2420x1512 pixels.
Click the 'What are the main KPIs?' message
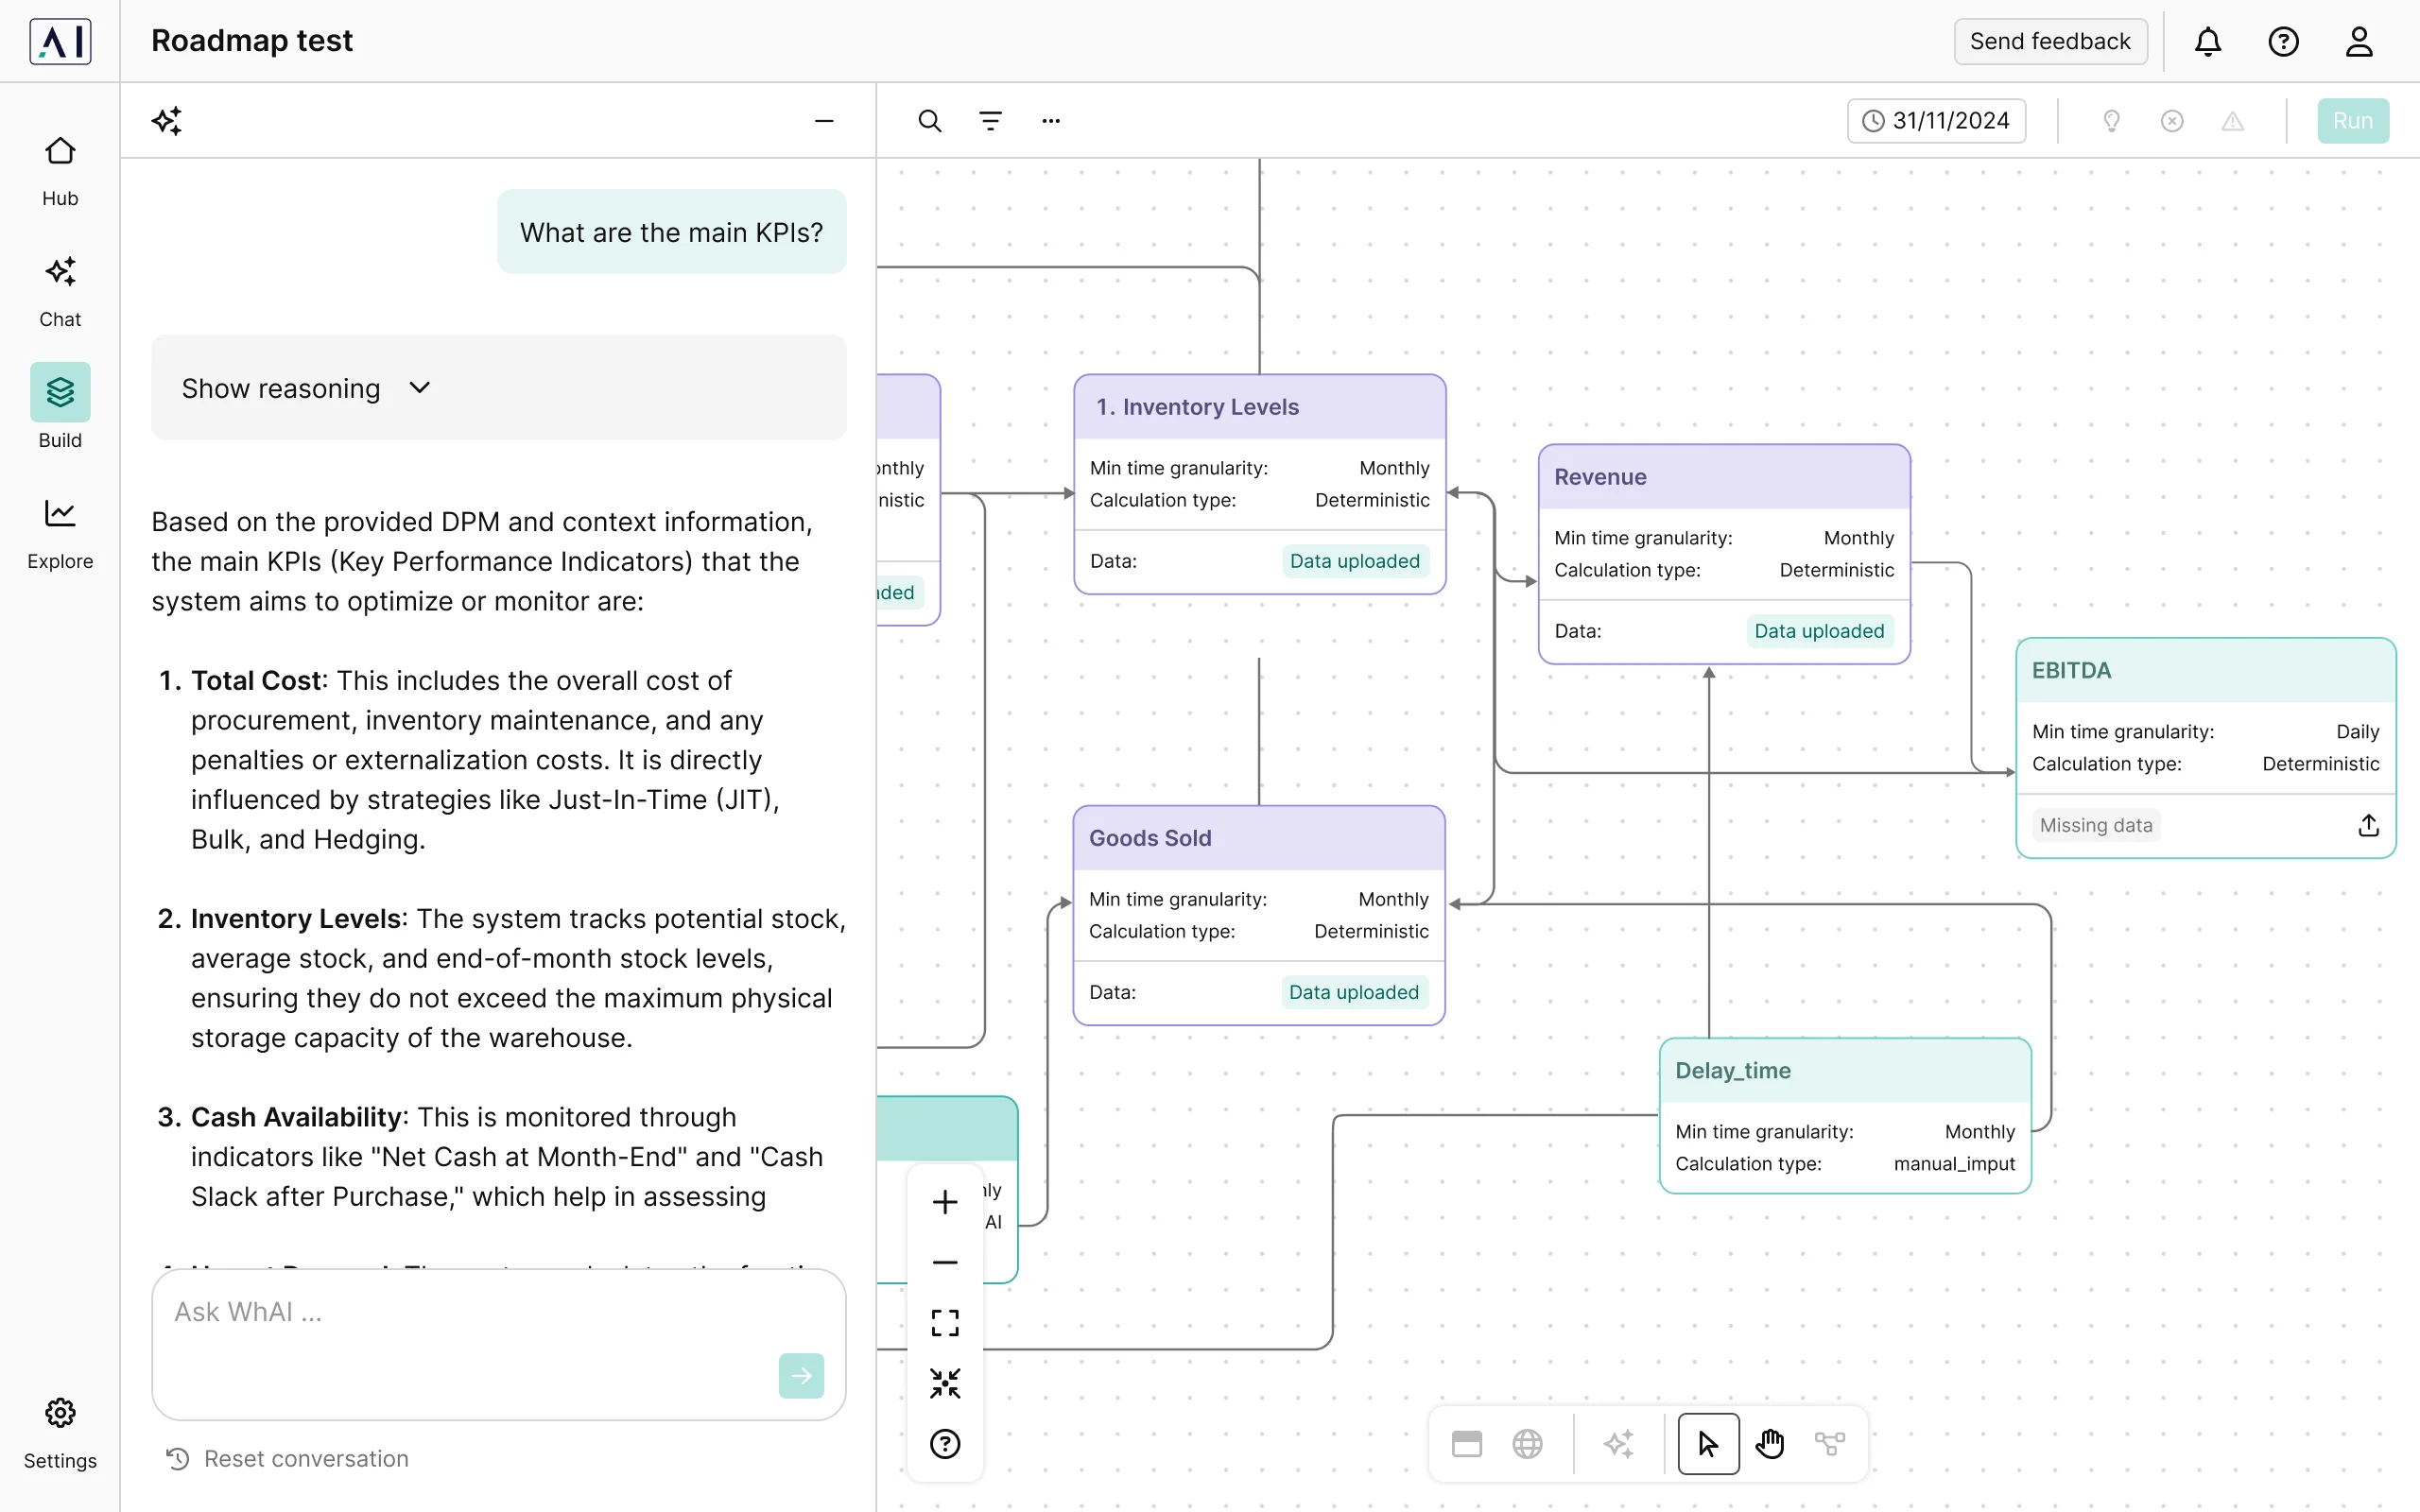pos(671,232)
